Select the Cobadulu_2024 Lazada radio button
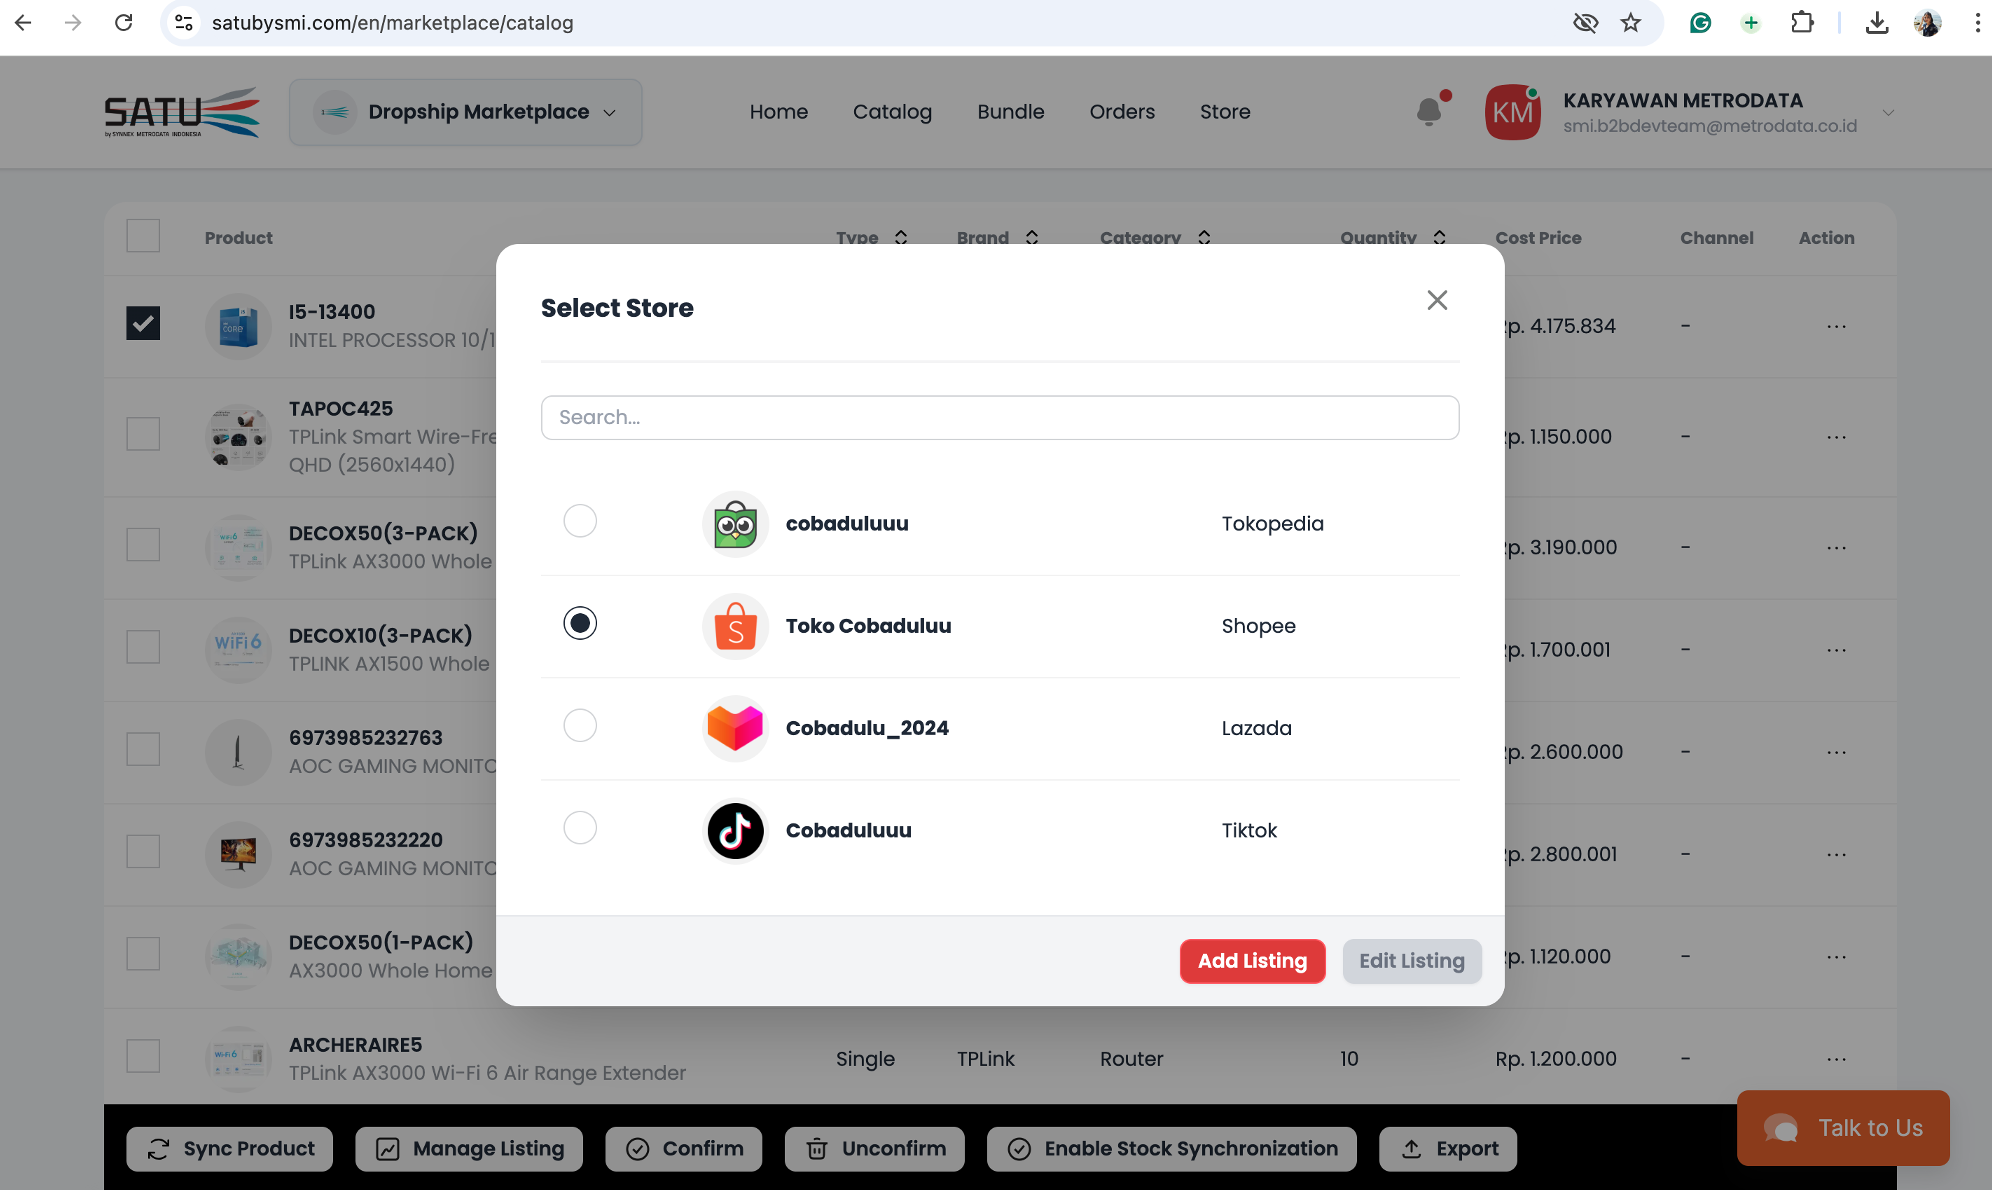1992x1190 pixels. pos(580,725)
